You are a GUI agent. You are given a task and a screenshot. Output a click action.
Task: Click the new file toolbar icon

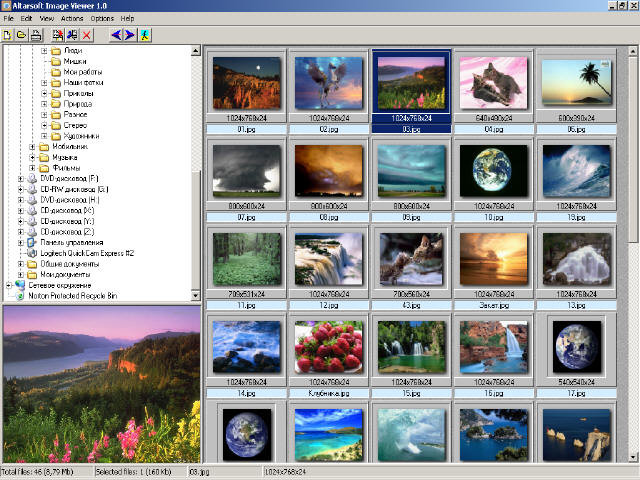(7, 35)
